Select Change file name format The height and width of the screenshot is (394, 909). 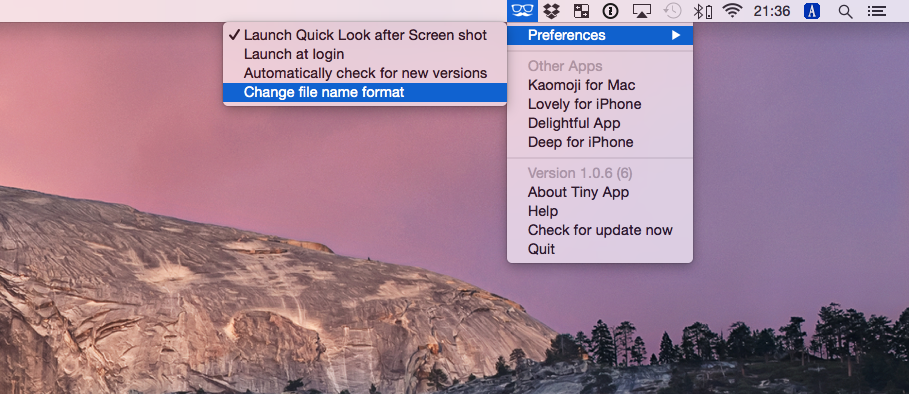[365, 92]
